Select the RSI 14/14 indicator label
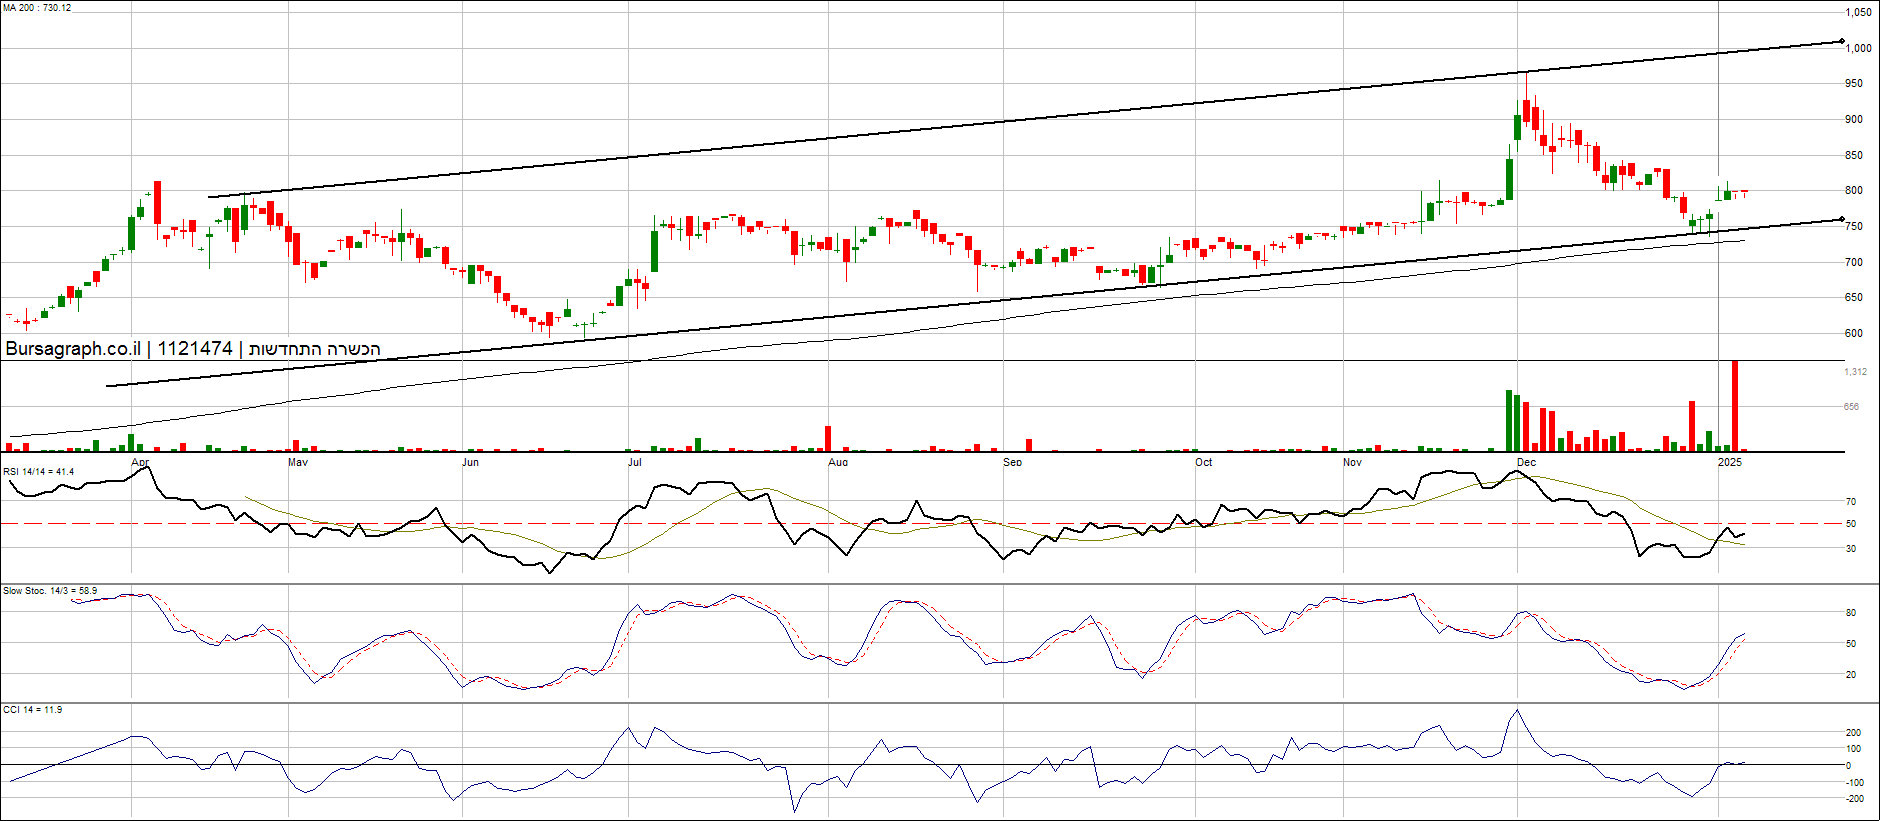The image size is (1880, 821). 39,472
